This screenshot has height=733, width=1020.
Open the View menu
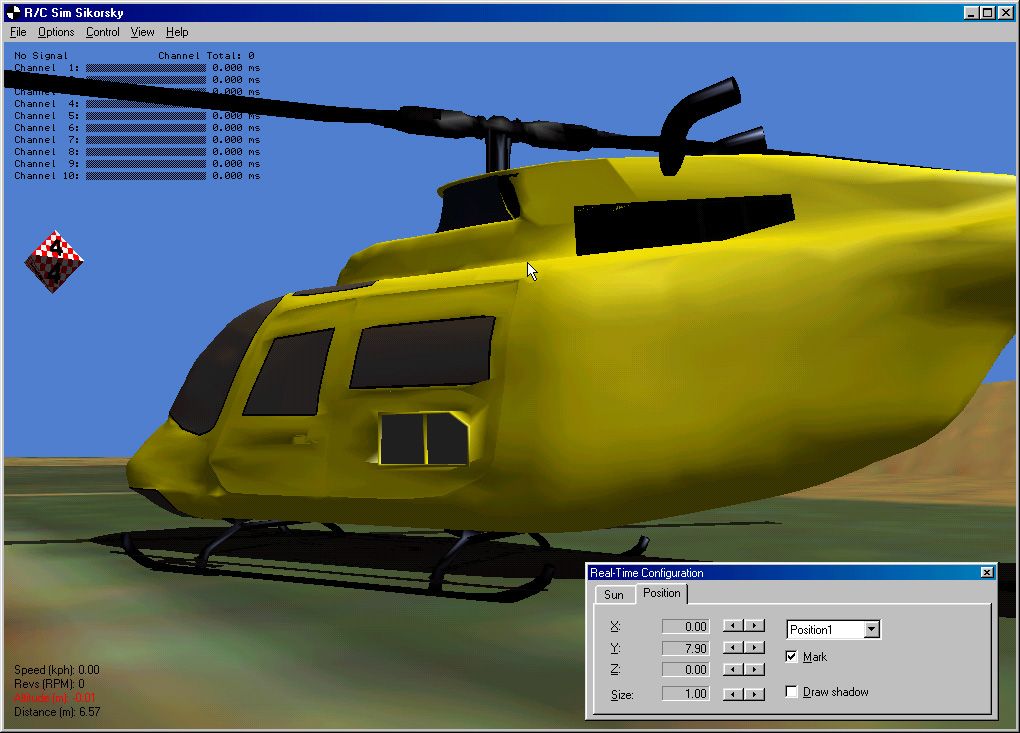(141, 31)
